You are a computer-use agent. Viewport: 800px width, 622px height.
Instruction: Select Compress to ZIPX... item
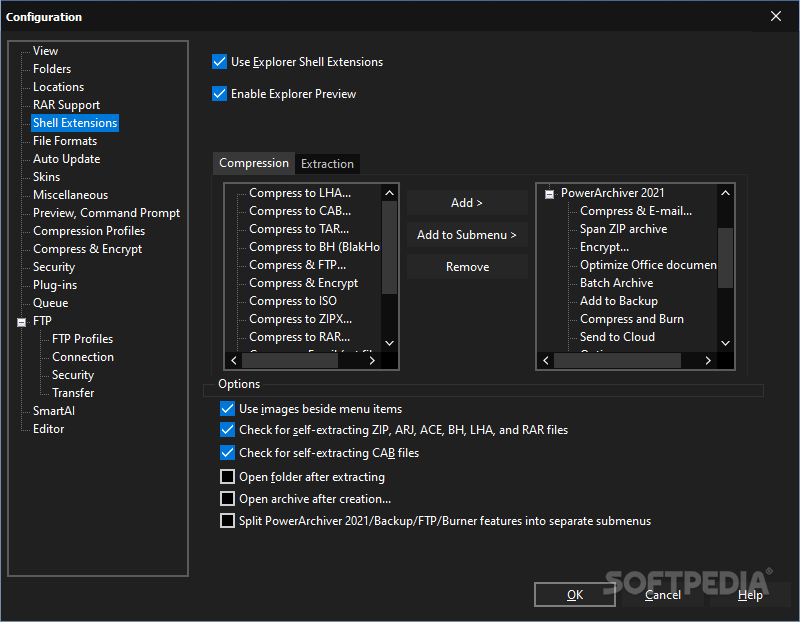tap(301, 319)
